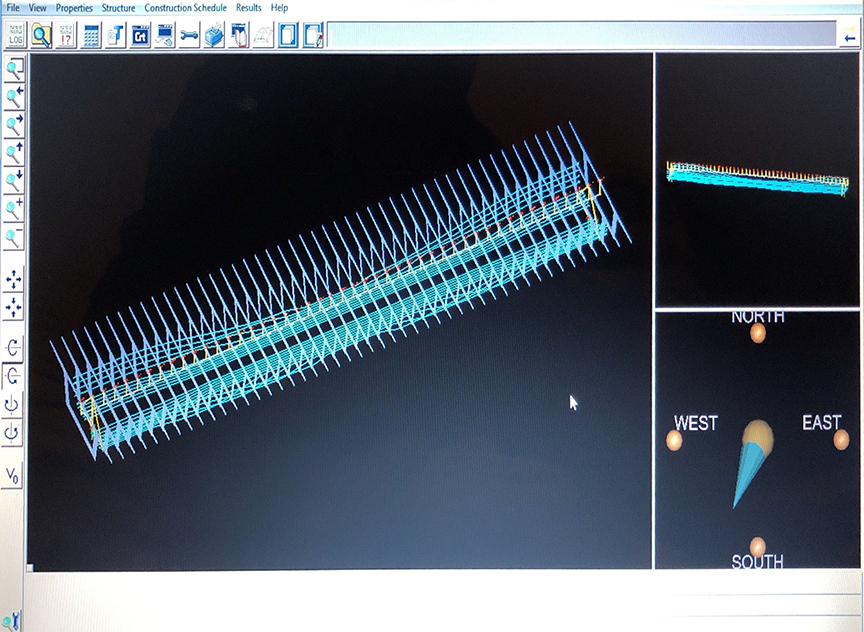The height and width of the screenshot is (632, 864).
Task: Click the printer icon in toolbar
Action: pos(214,35)
